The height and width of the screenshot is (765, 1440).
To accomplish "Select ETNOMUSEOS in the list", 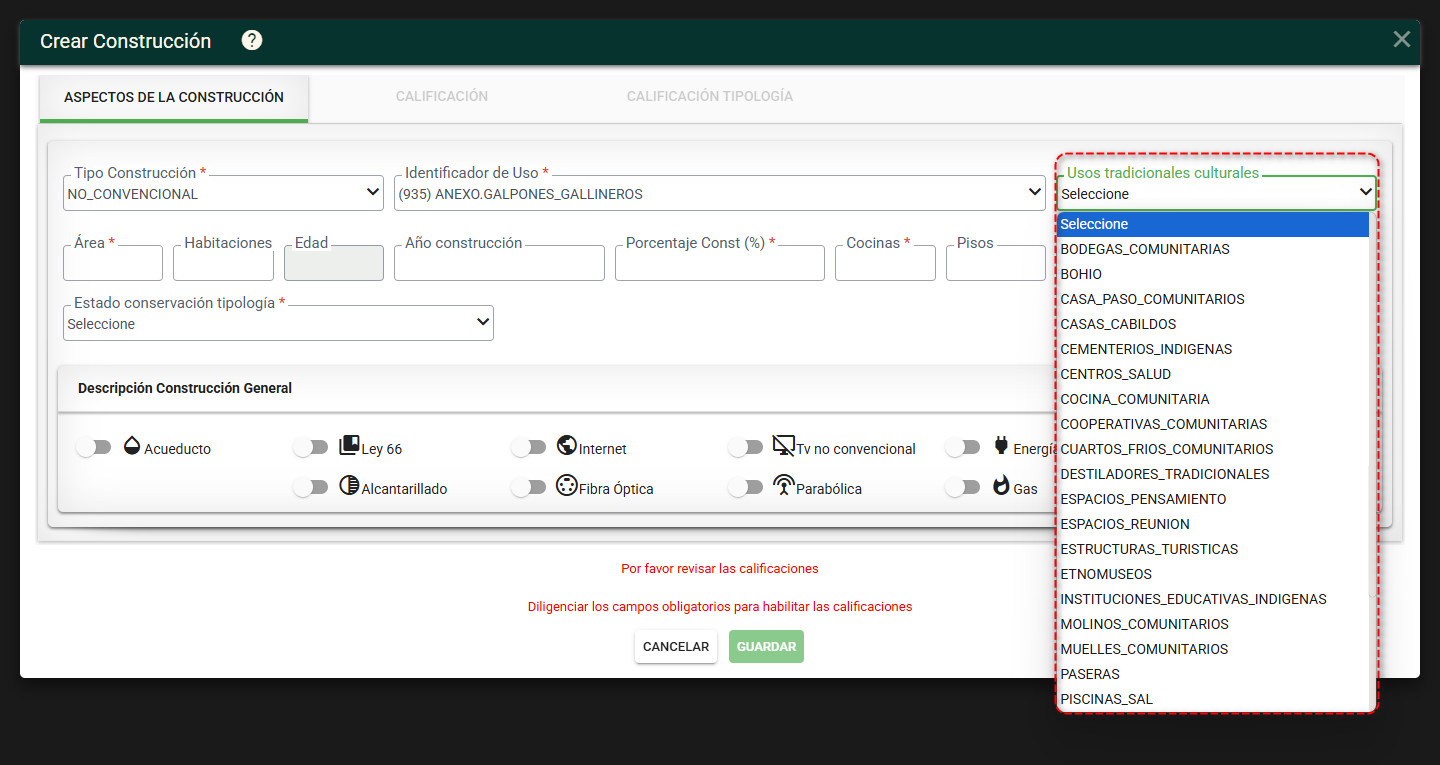I will pos(1212,574).
